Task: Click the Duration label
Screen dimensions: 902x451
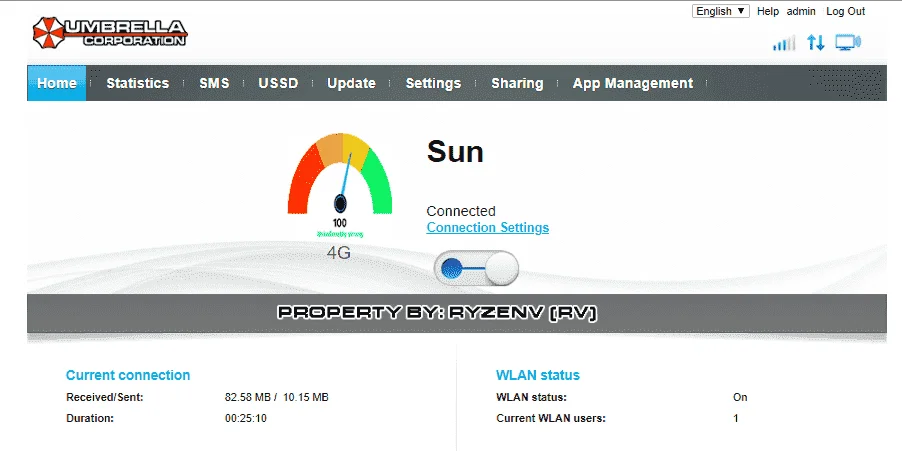Action: click(x=90, y=418)
